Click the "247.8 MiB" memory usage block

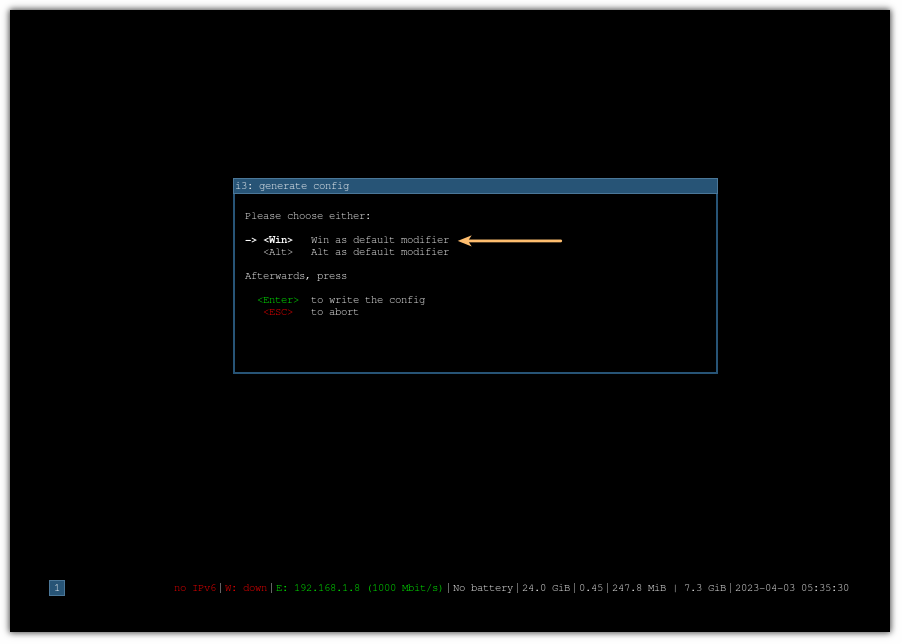(x=640, y=588)
